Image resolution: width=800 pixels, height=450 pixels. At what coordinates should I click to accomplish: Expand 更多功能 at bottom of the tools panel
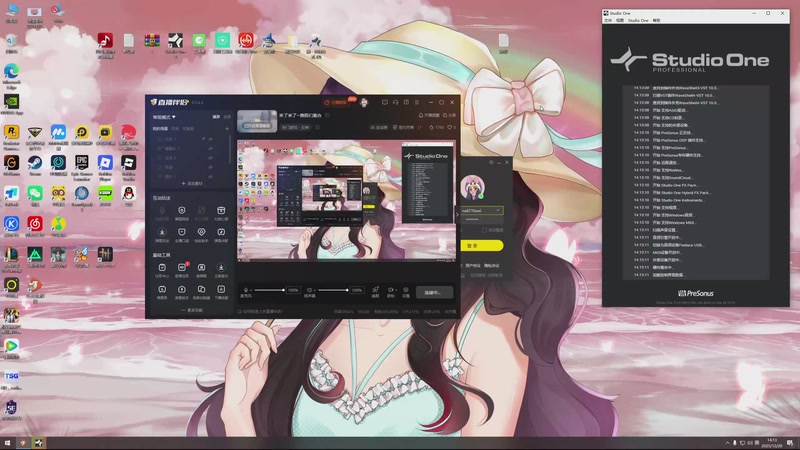click(192, 310)
